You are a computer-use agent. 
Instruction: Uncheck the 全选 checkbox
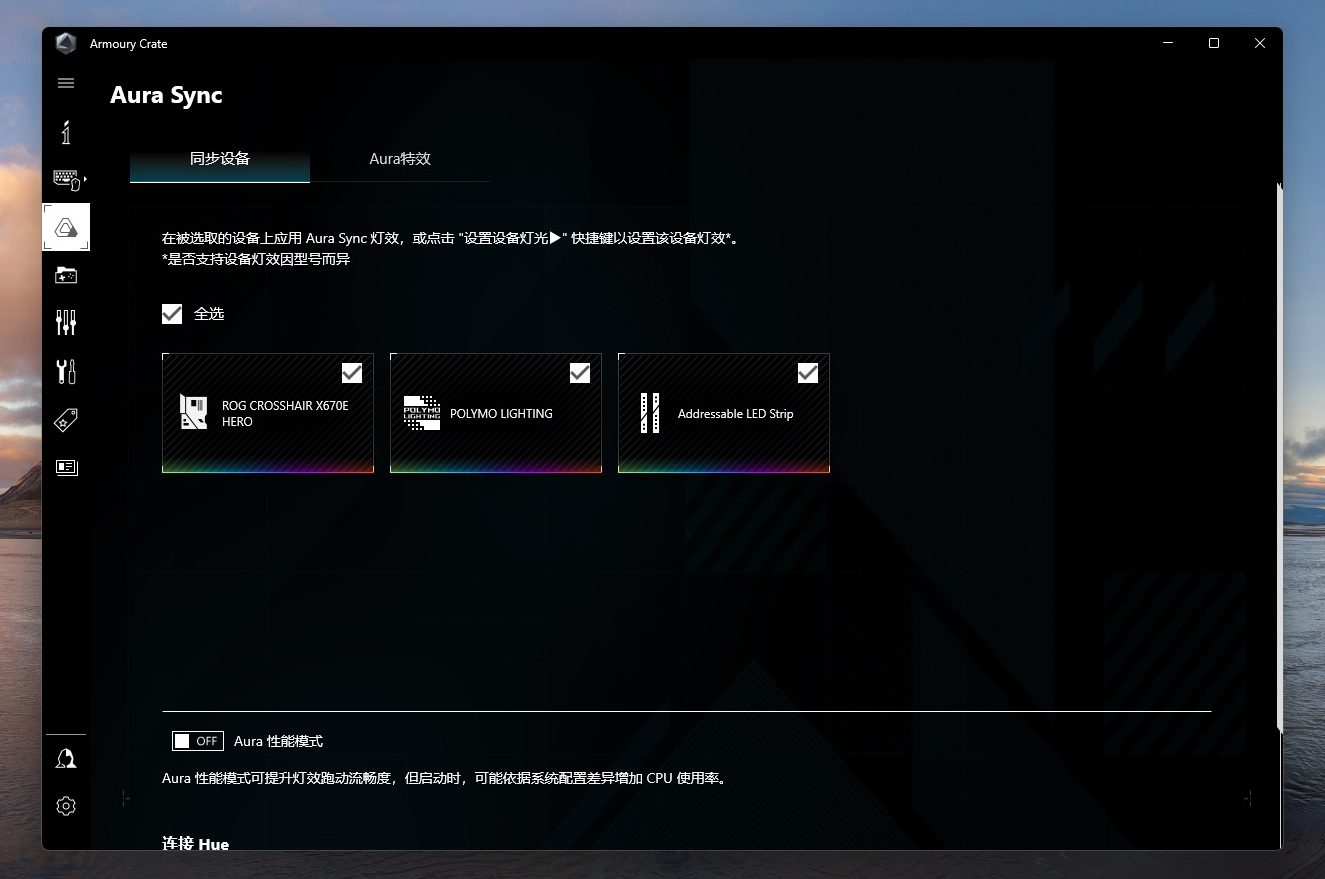172,314
